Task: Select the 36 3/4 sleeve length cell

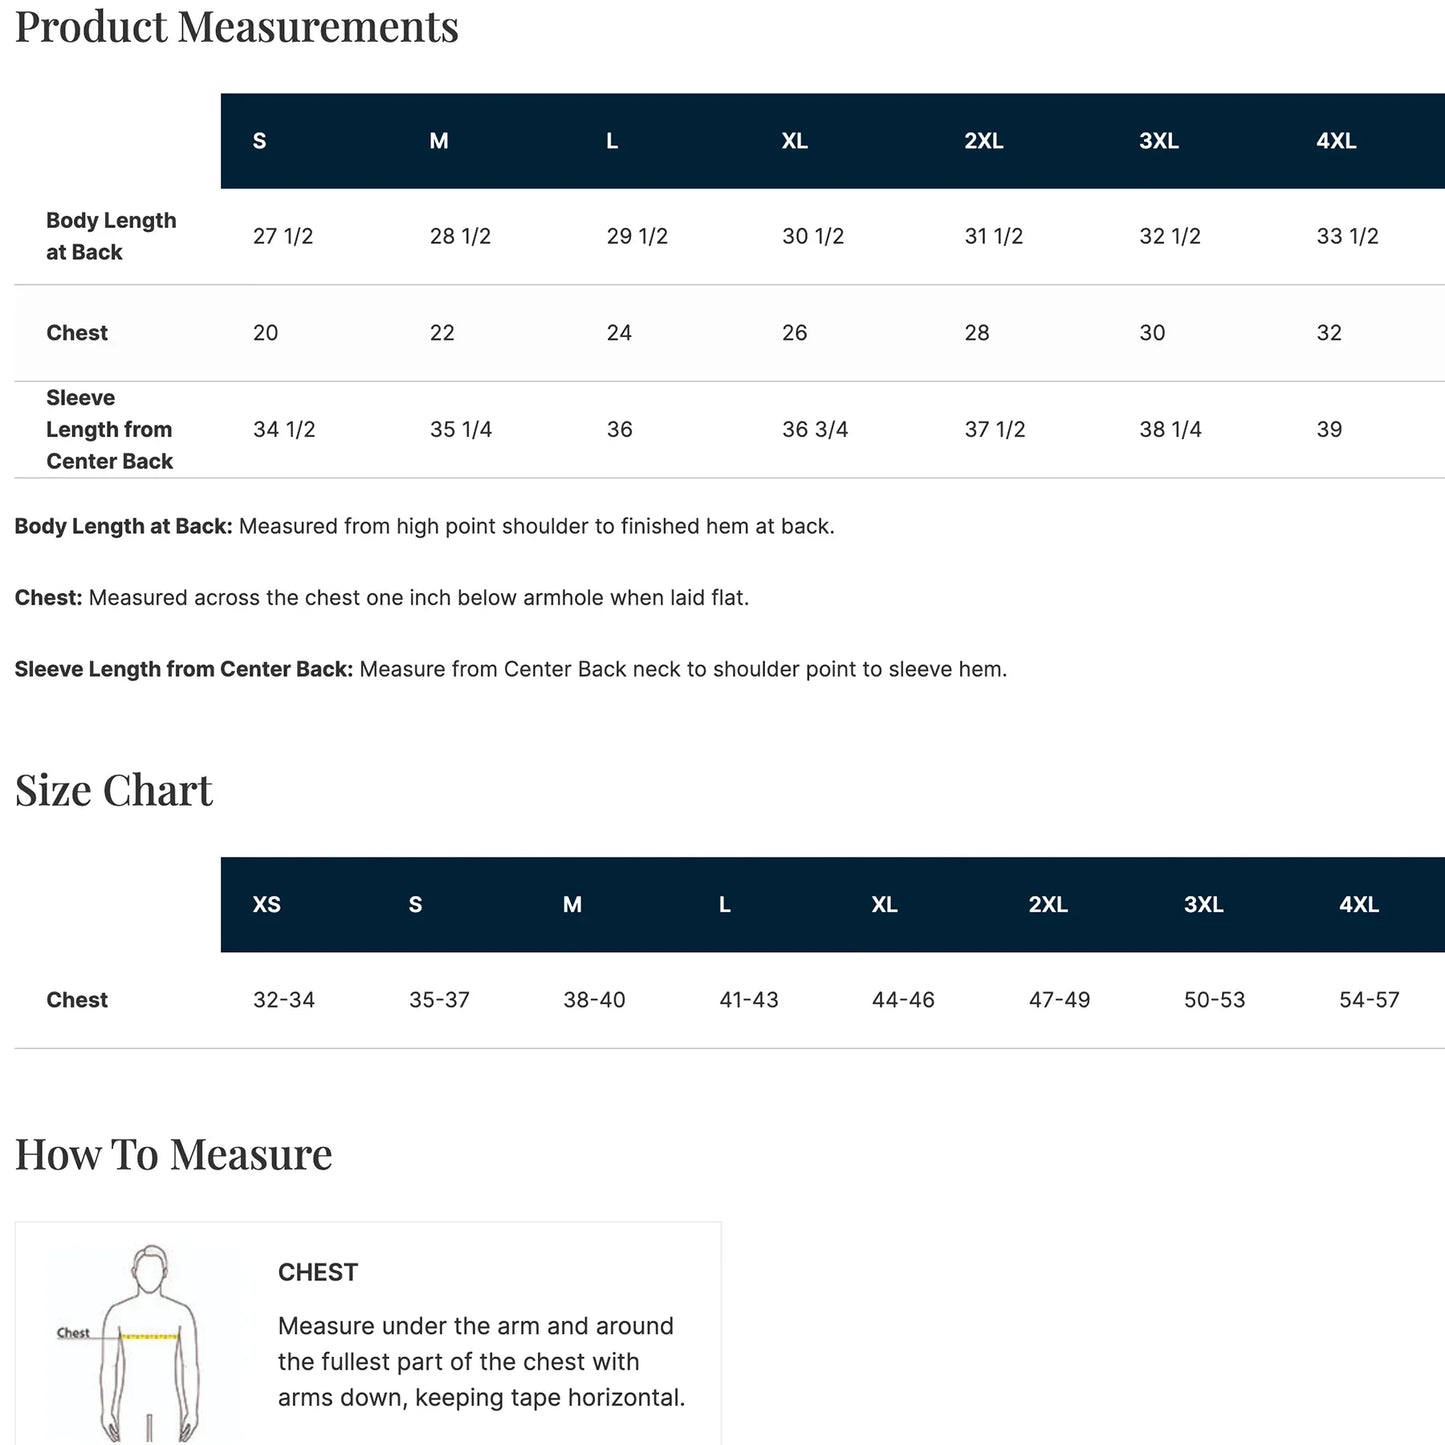Action: pos(815,429)
